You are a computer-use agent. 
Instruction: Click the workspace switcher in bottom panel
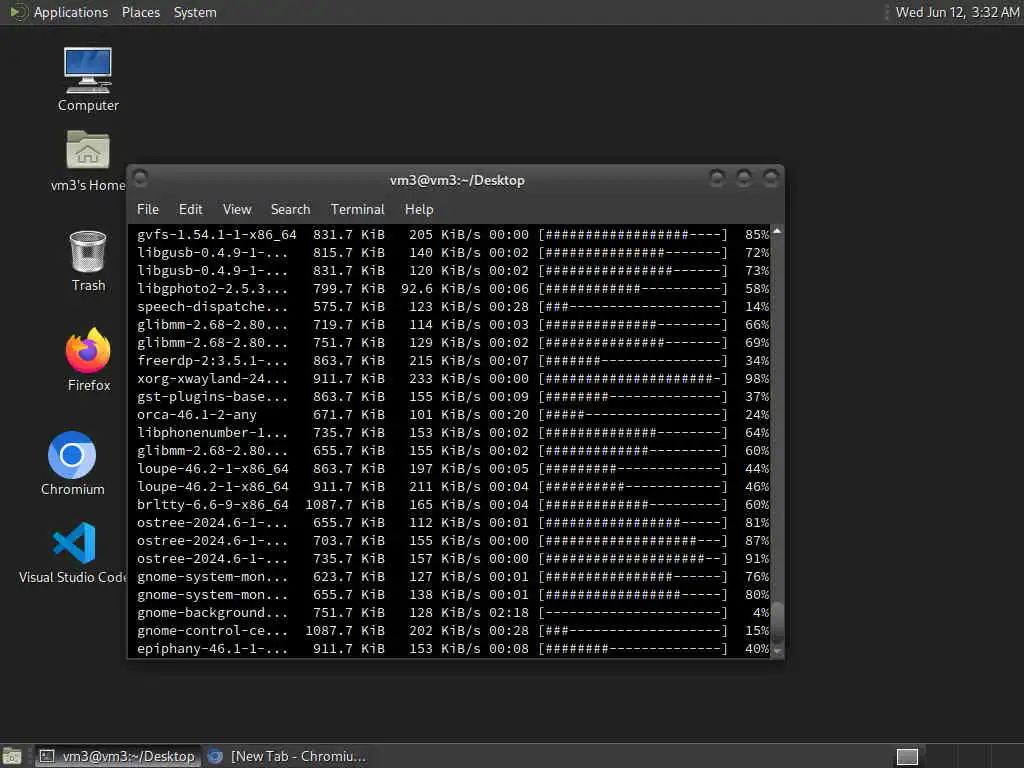pos(907,756)
